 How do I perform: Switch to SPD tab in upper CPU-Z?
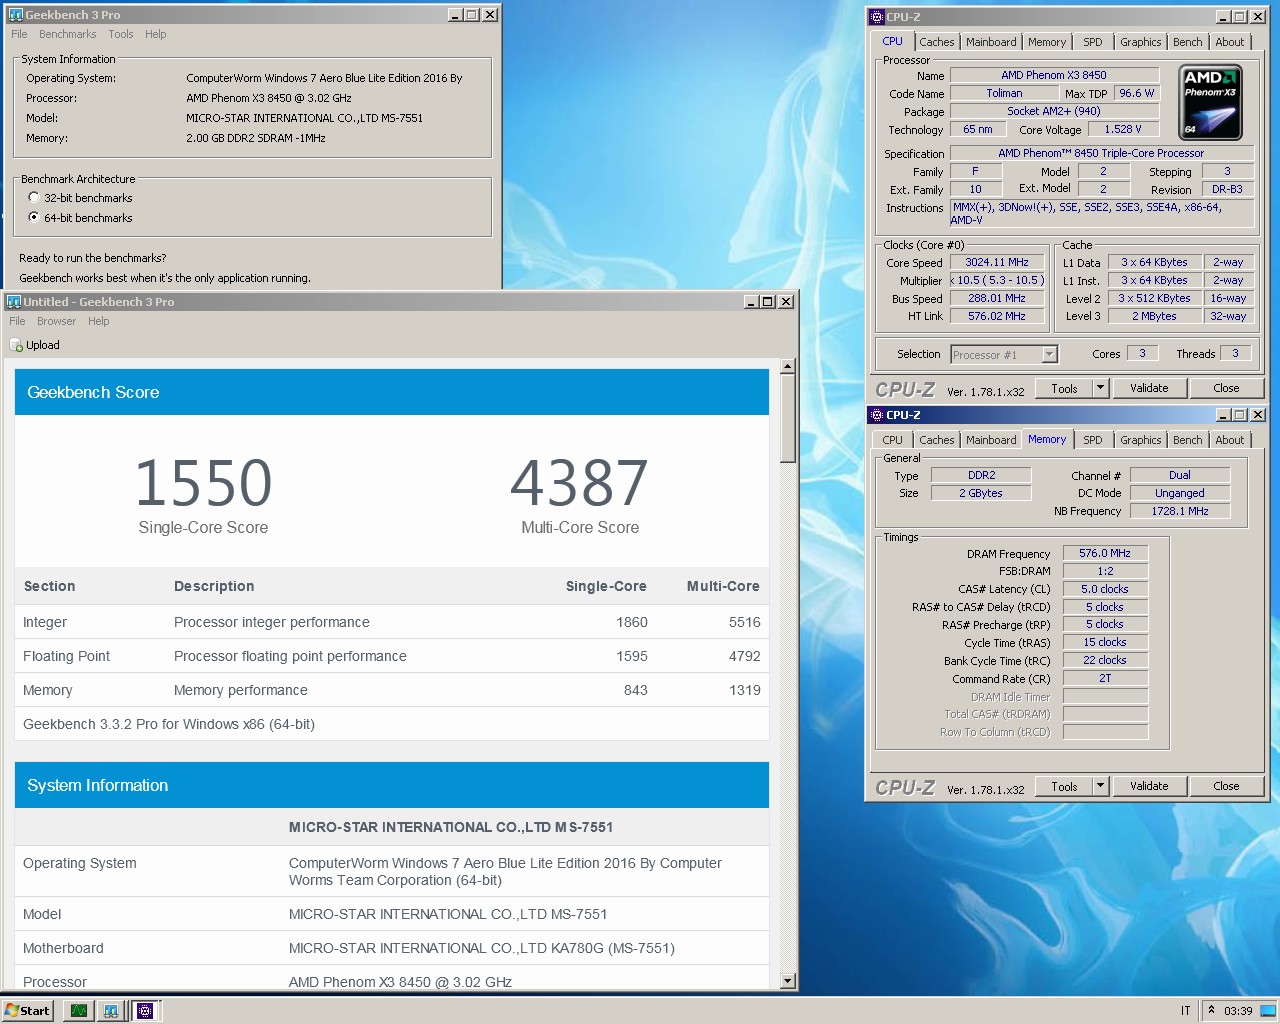[x=1093, y=42]
